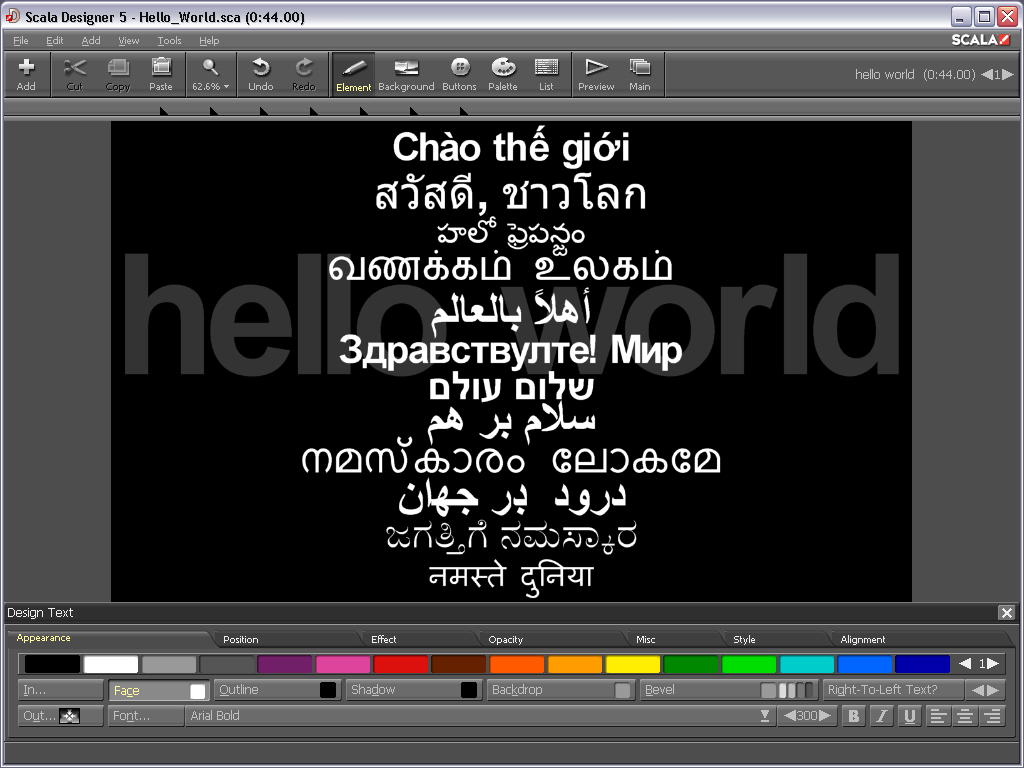Close the Design Text panel
1024x768 pixels.
pos(1006,613)
